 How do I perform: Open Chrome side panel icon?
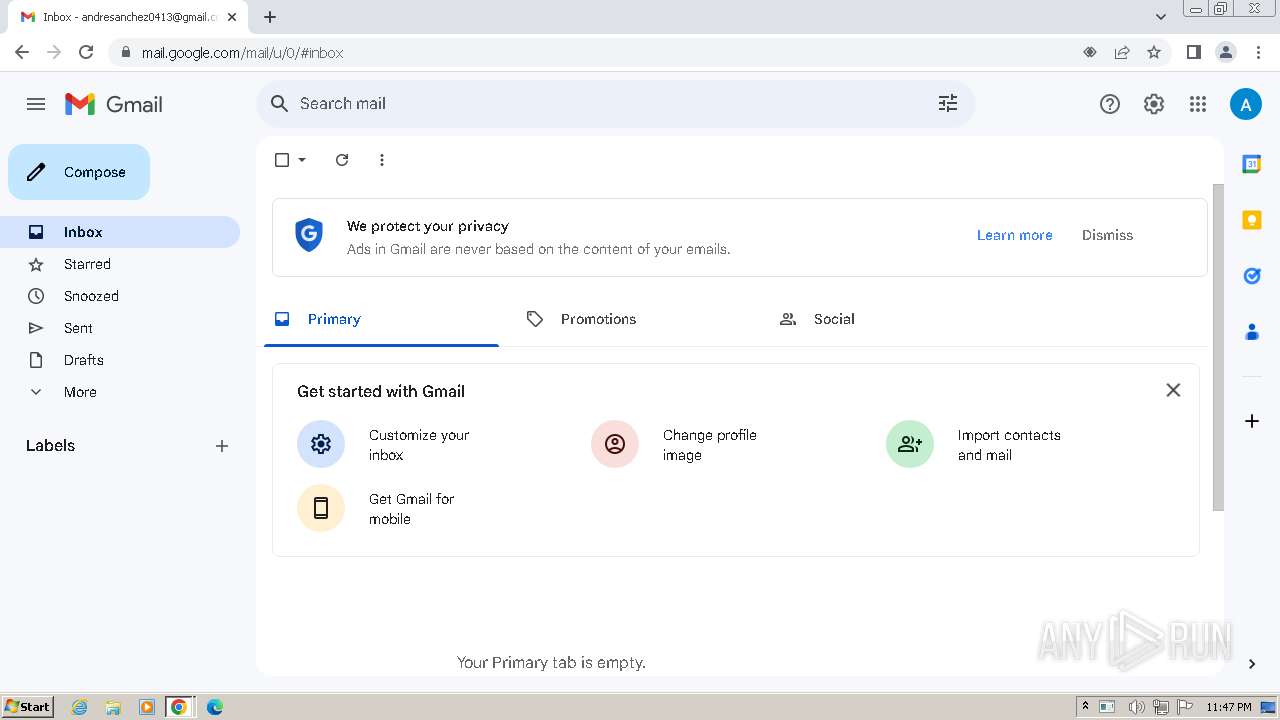tap(1193, 52)
